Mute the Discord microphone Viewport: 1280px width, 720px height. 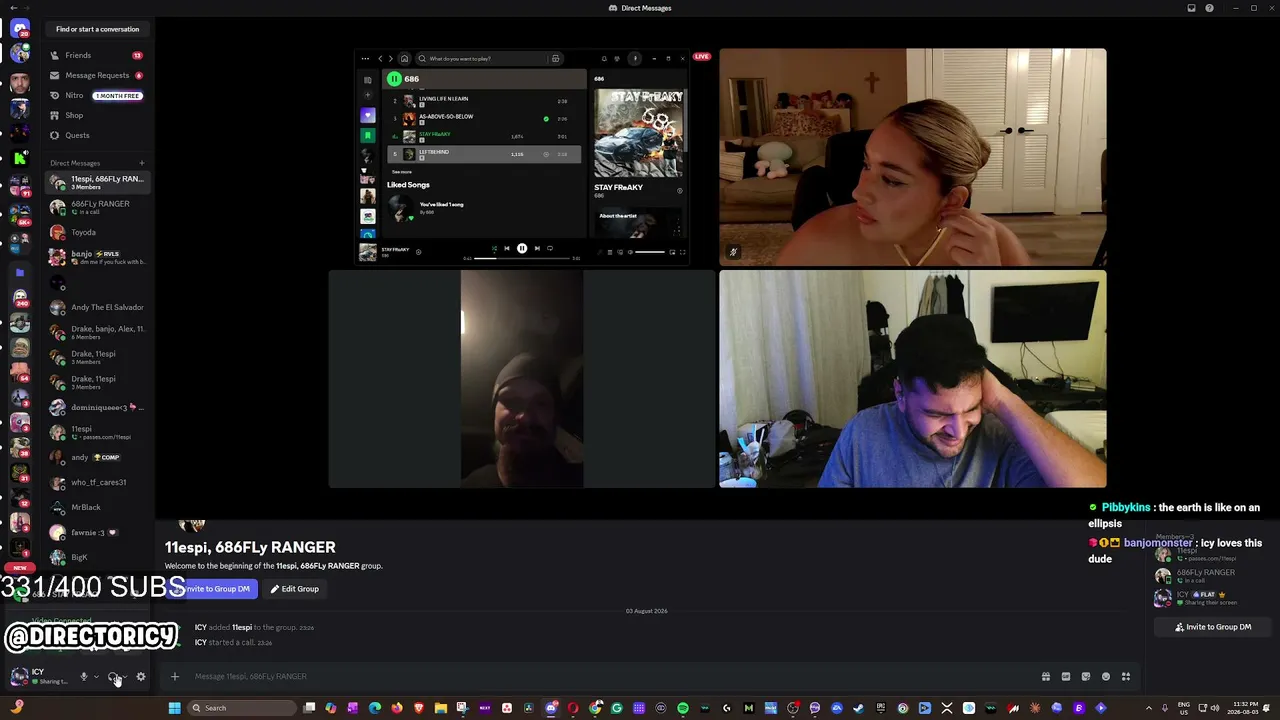(x=84, y=677)
